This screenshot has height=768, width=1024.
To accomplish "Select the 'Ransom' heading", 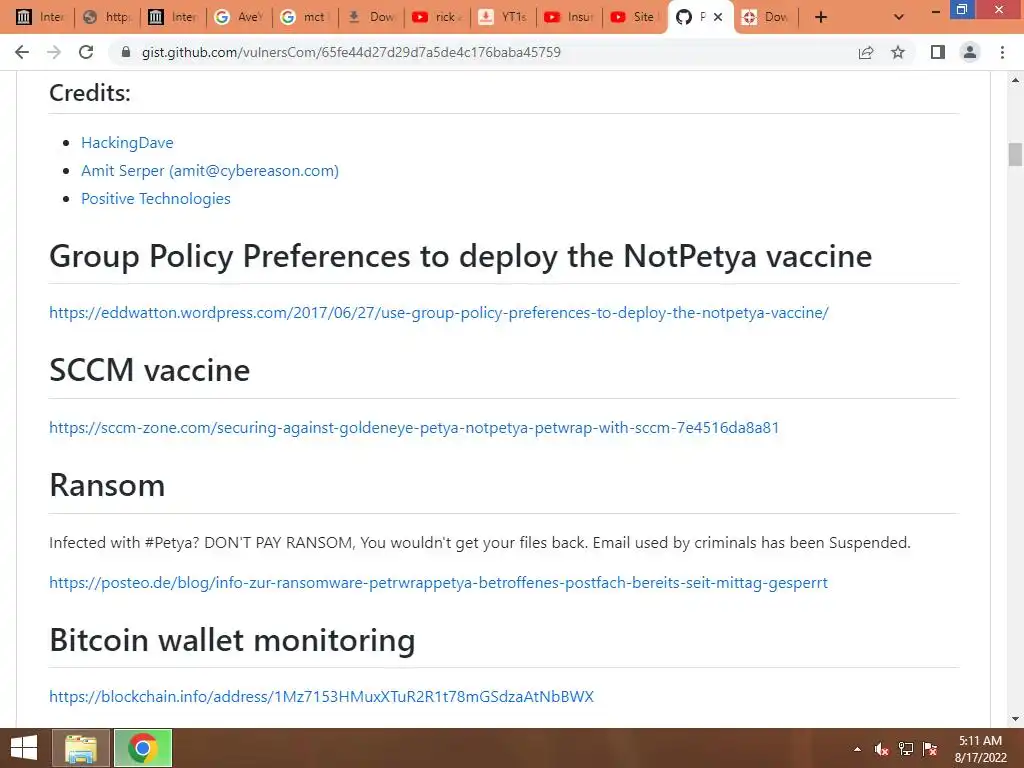I will [x=107, y=485].
